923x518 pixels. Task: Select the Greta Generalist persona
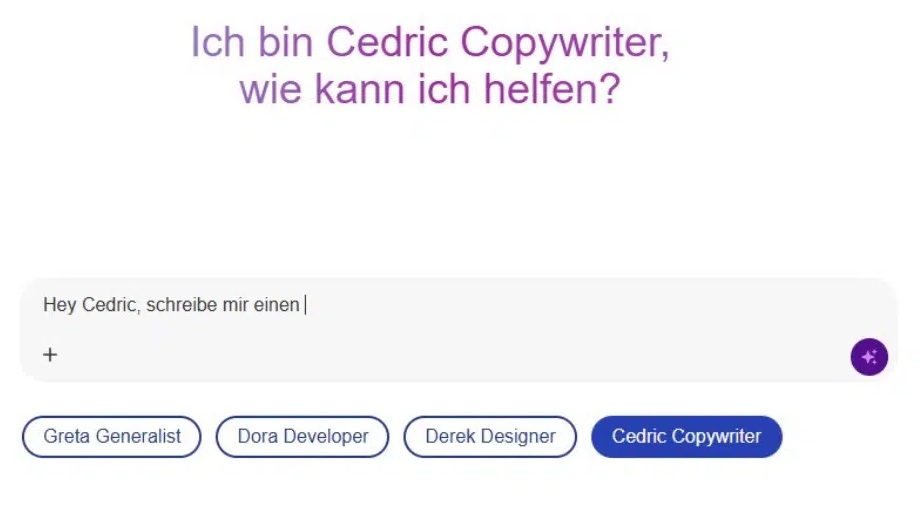coord(112,437)
